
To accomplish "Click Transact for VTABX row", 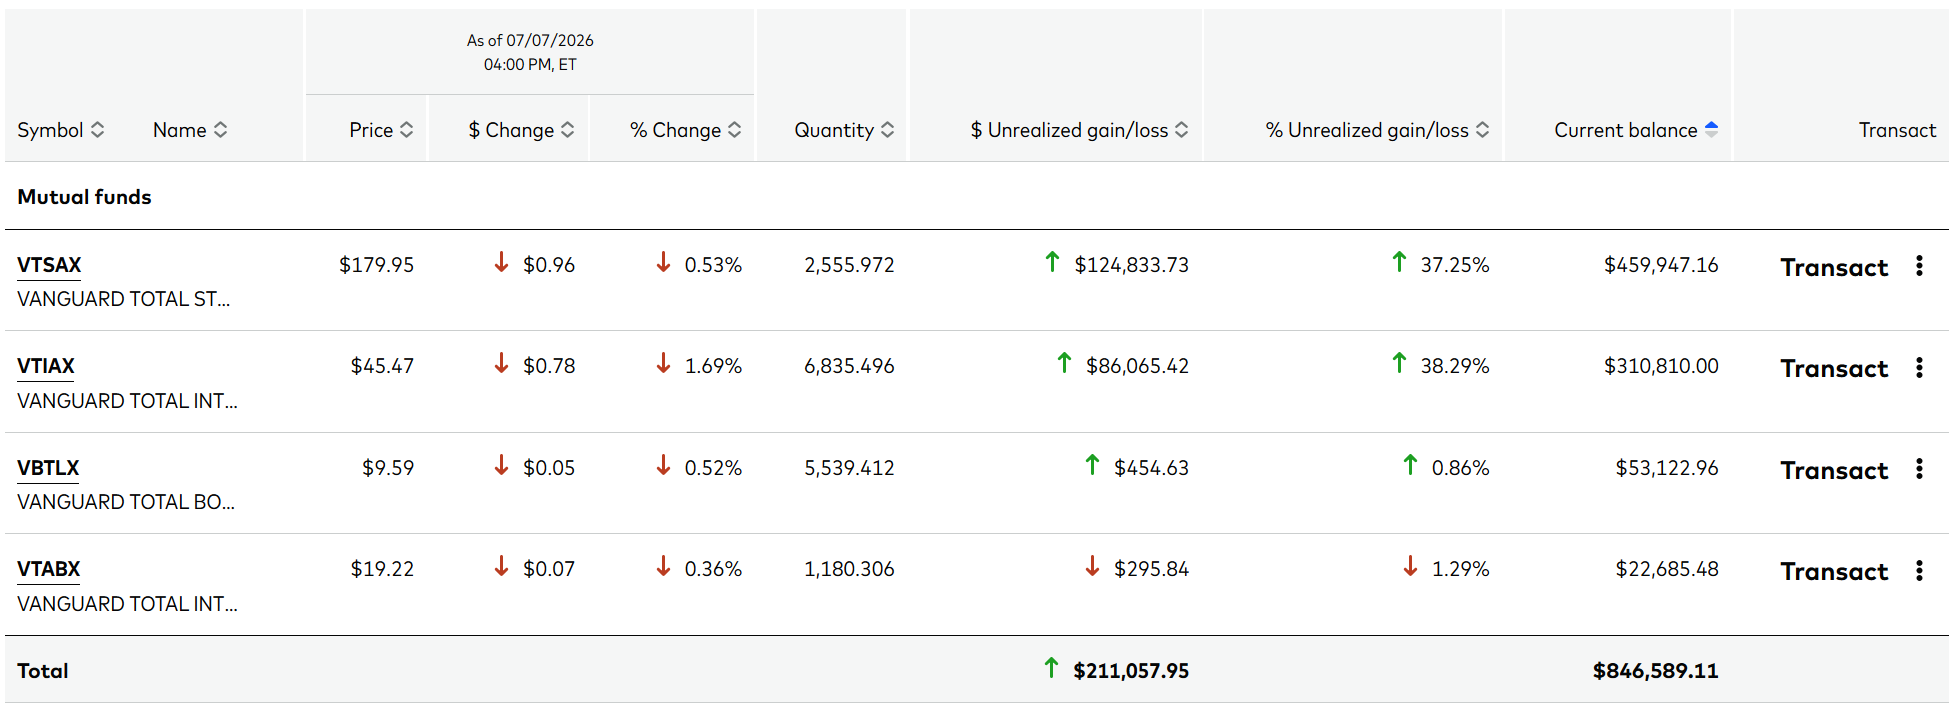I will point(1834,572).
